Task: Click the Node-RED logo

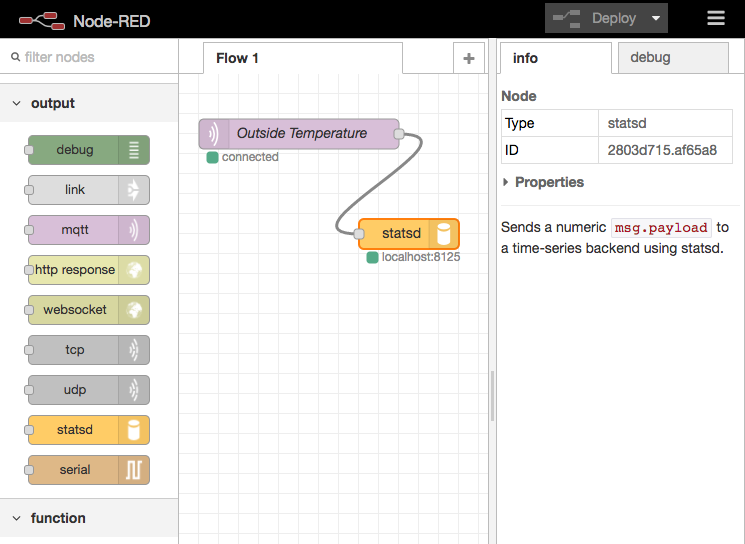Action: click(x=42, y=21)
